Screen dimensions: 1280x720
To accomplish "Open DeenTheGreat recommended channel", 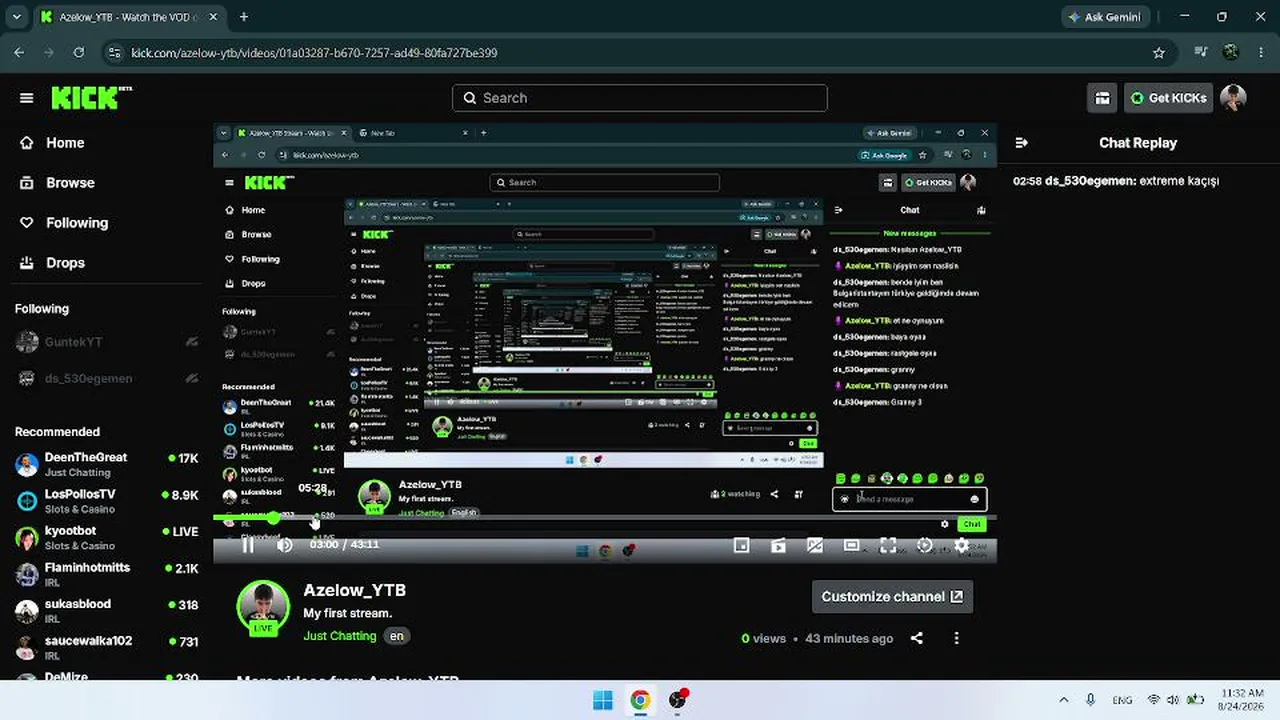I will [106, 465].
